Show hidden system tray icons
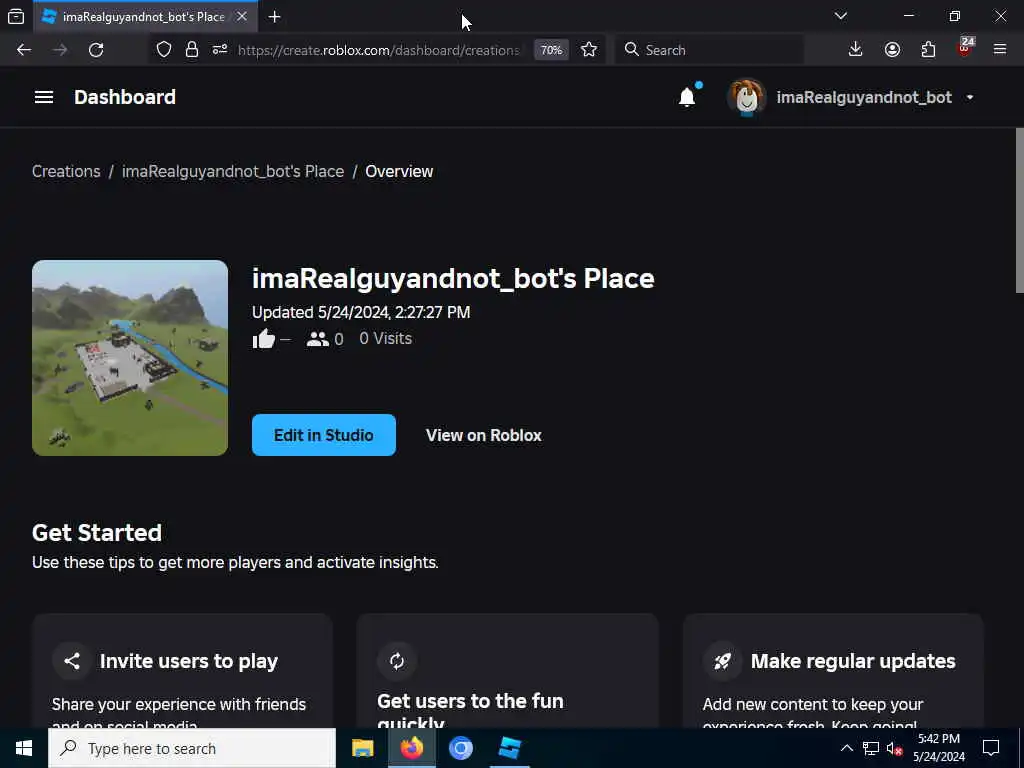This screenshot has height=768, width=1024. (846, 748)
